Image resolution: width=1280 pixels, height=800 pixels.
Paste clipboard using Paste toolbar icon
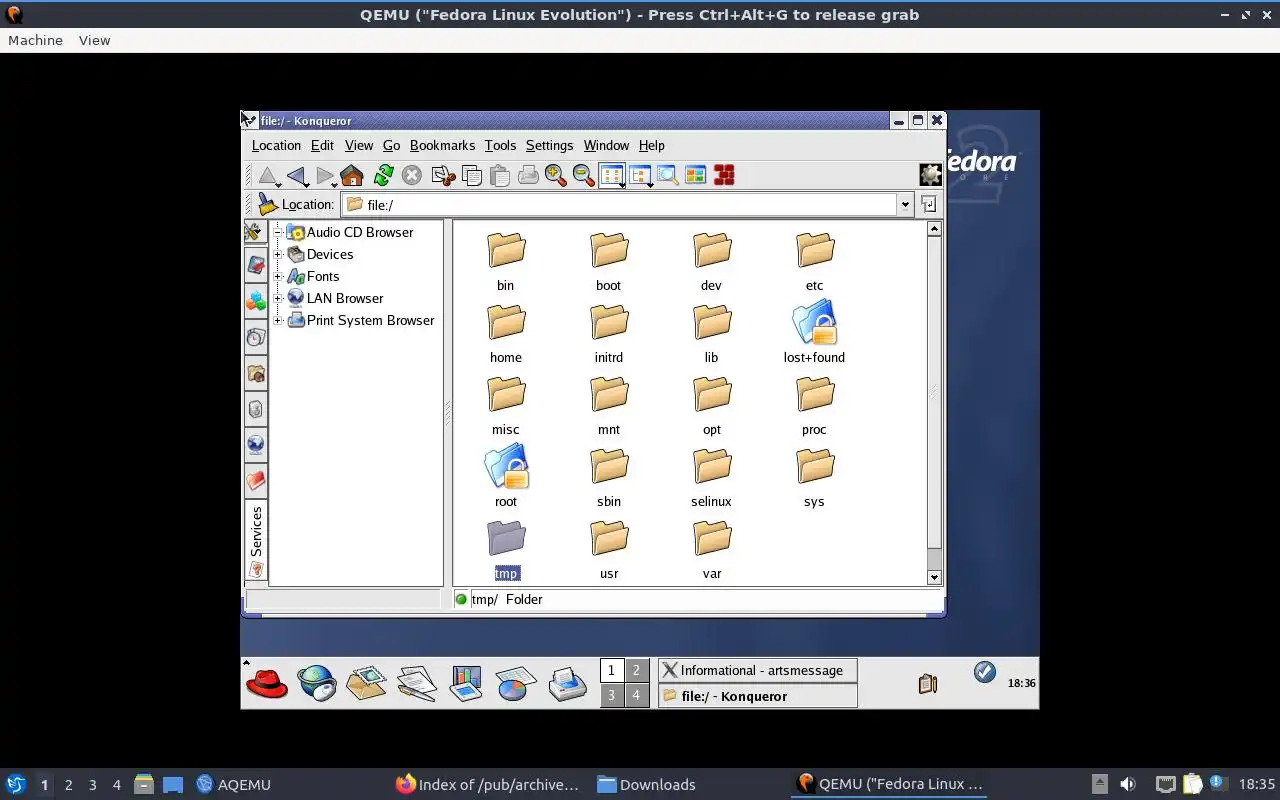pyautogui.click(x=499, y=176)
